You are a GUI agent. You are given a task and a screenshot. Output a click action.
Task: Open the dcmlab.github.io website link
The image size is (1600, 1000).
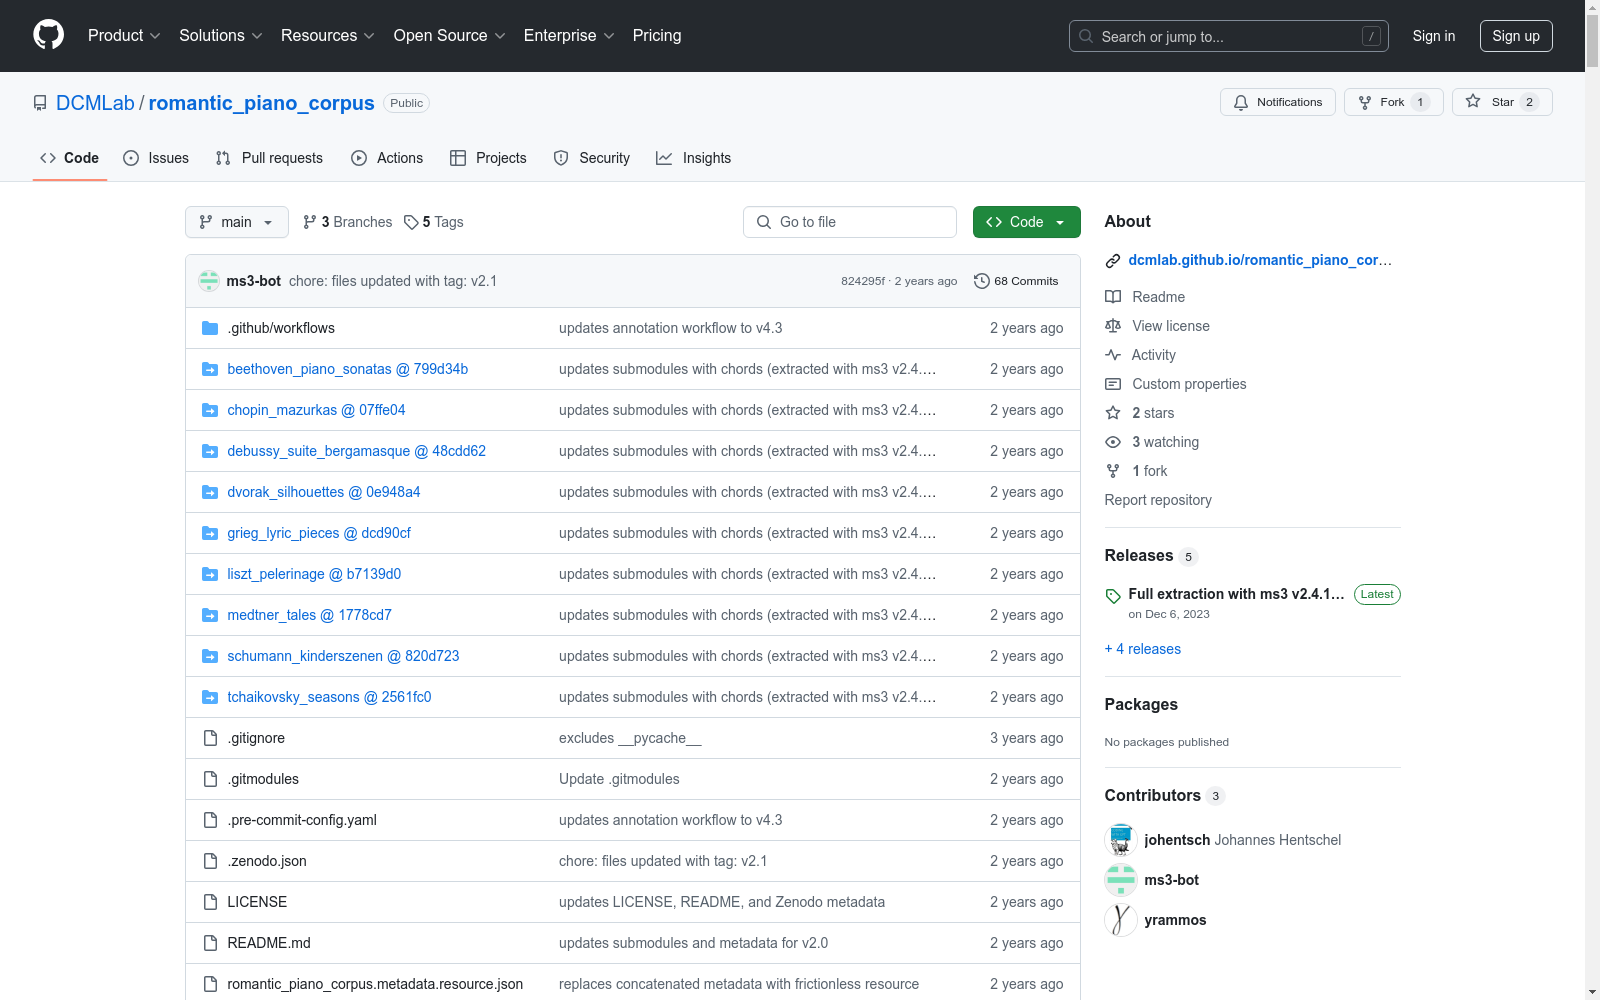point(1260,260)
